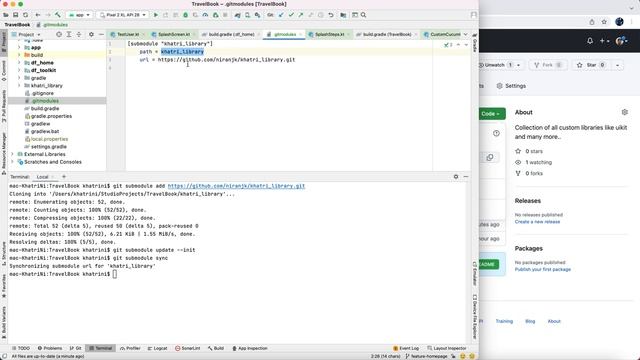
Task: Click the Run app play button
Action: click(156, 15)
